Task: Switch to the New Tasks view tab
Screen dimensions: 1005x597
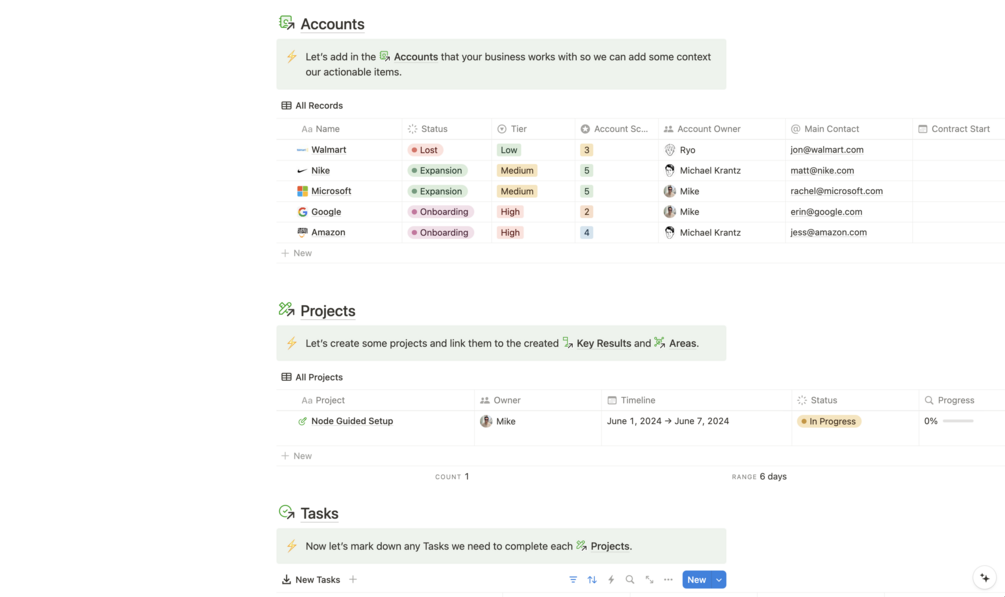Action: 311,580
